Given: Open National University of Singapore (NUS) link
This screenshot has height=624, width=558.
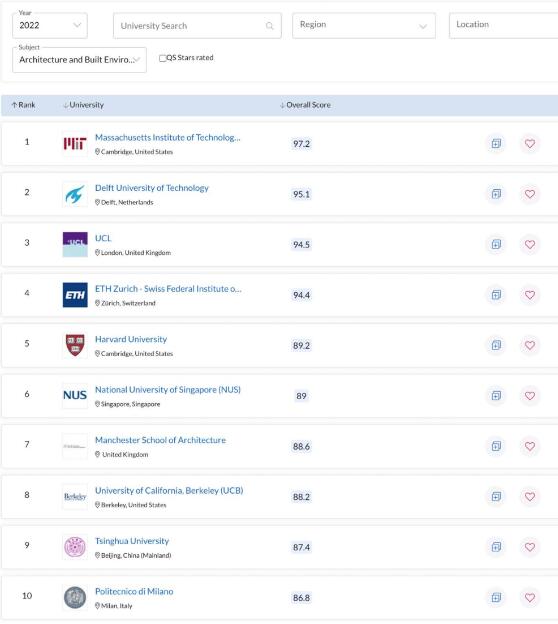Looking at the screenshot, I should coord(168,390).
